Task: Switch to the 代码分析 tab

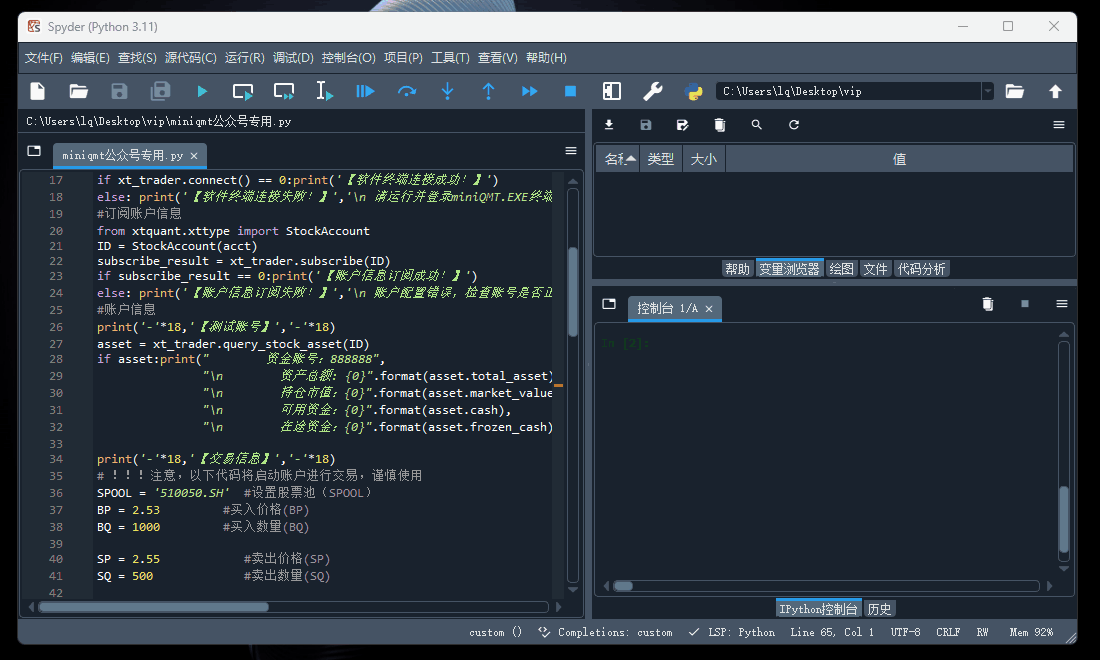Action: 921,269
